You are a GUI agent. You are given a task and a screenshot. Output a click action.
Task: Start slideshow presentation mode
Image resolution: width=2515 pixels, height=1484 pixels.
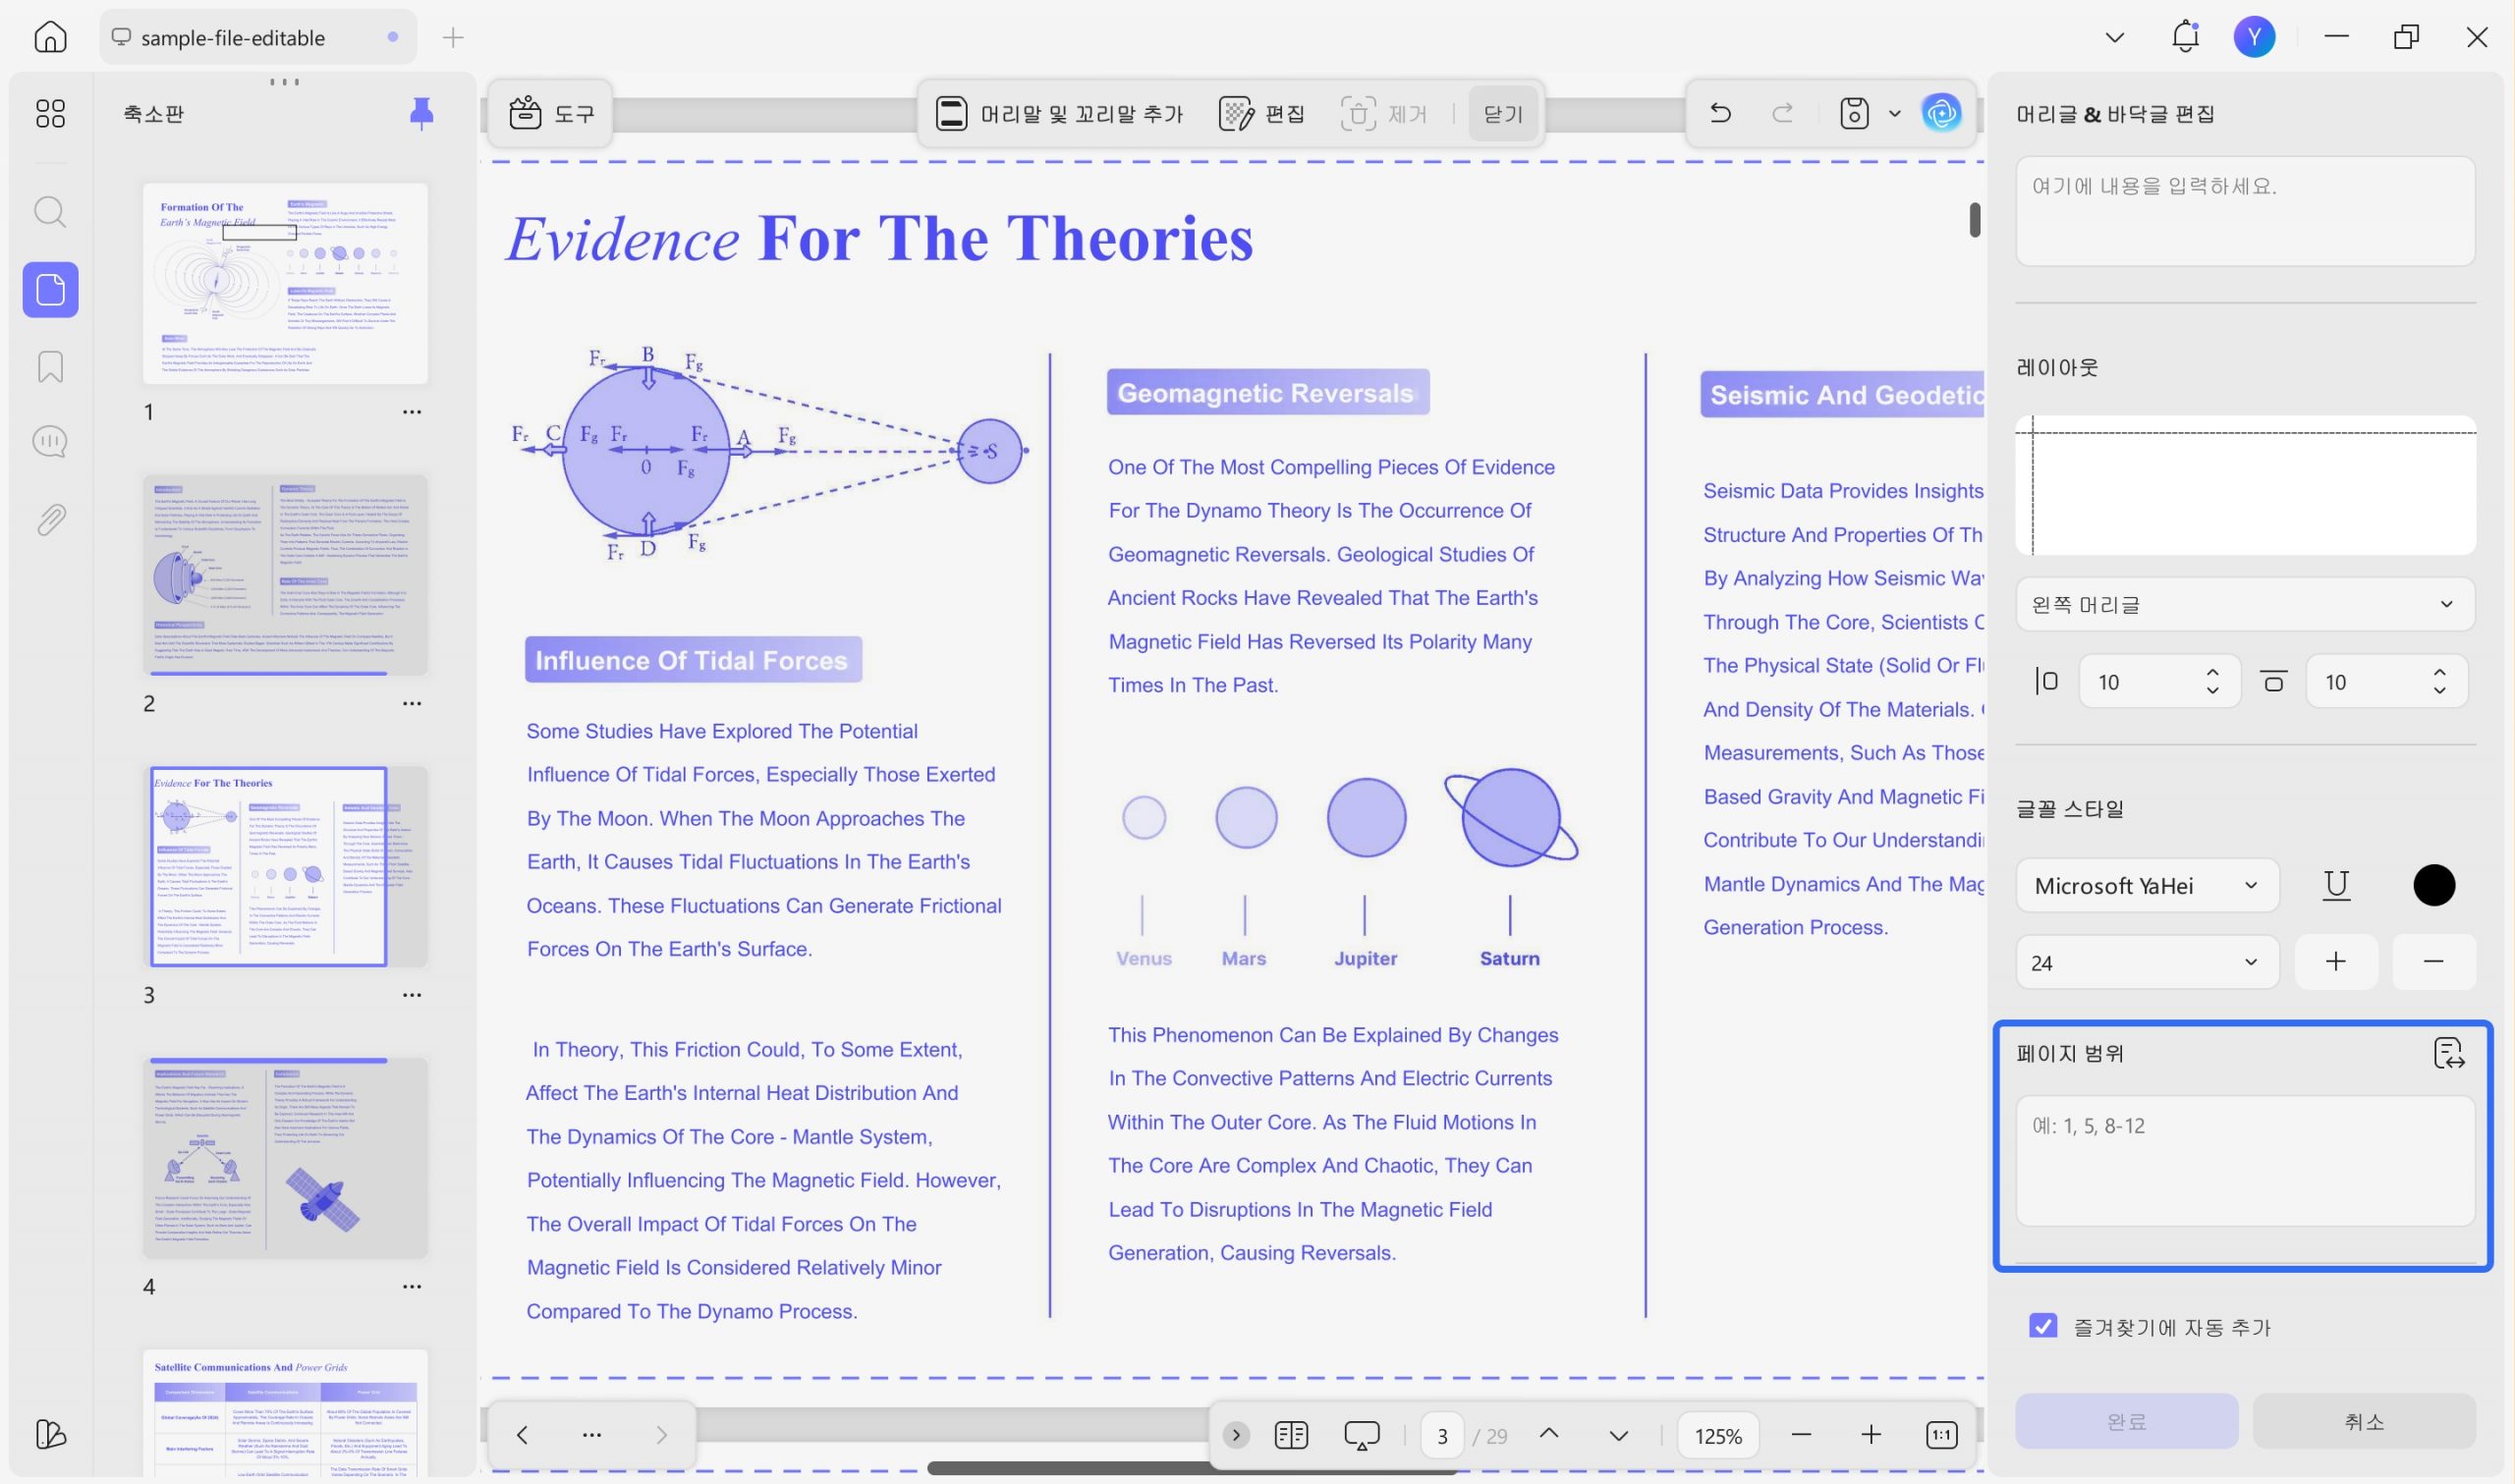1361,1435
